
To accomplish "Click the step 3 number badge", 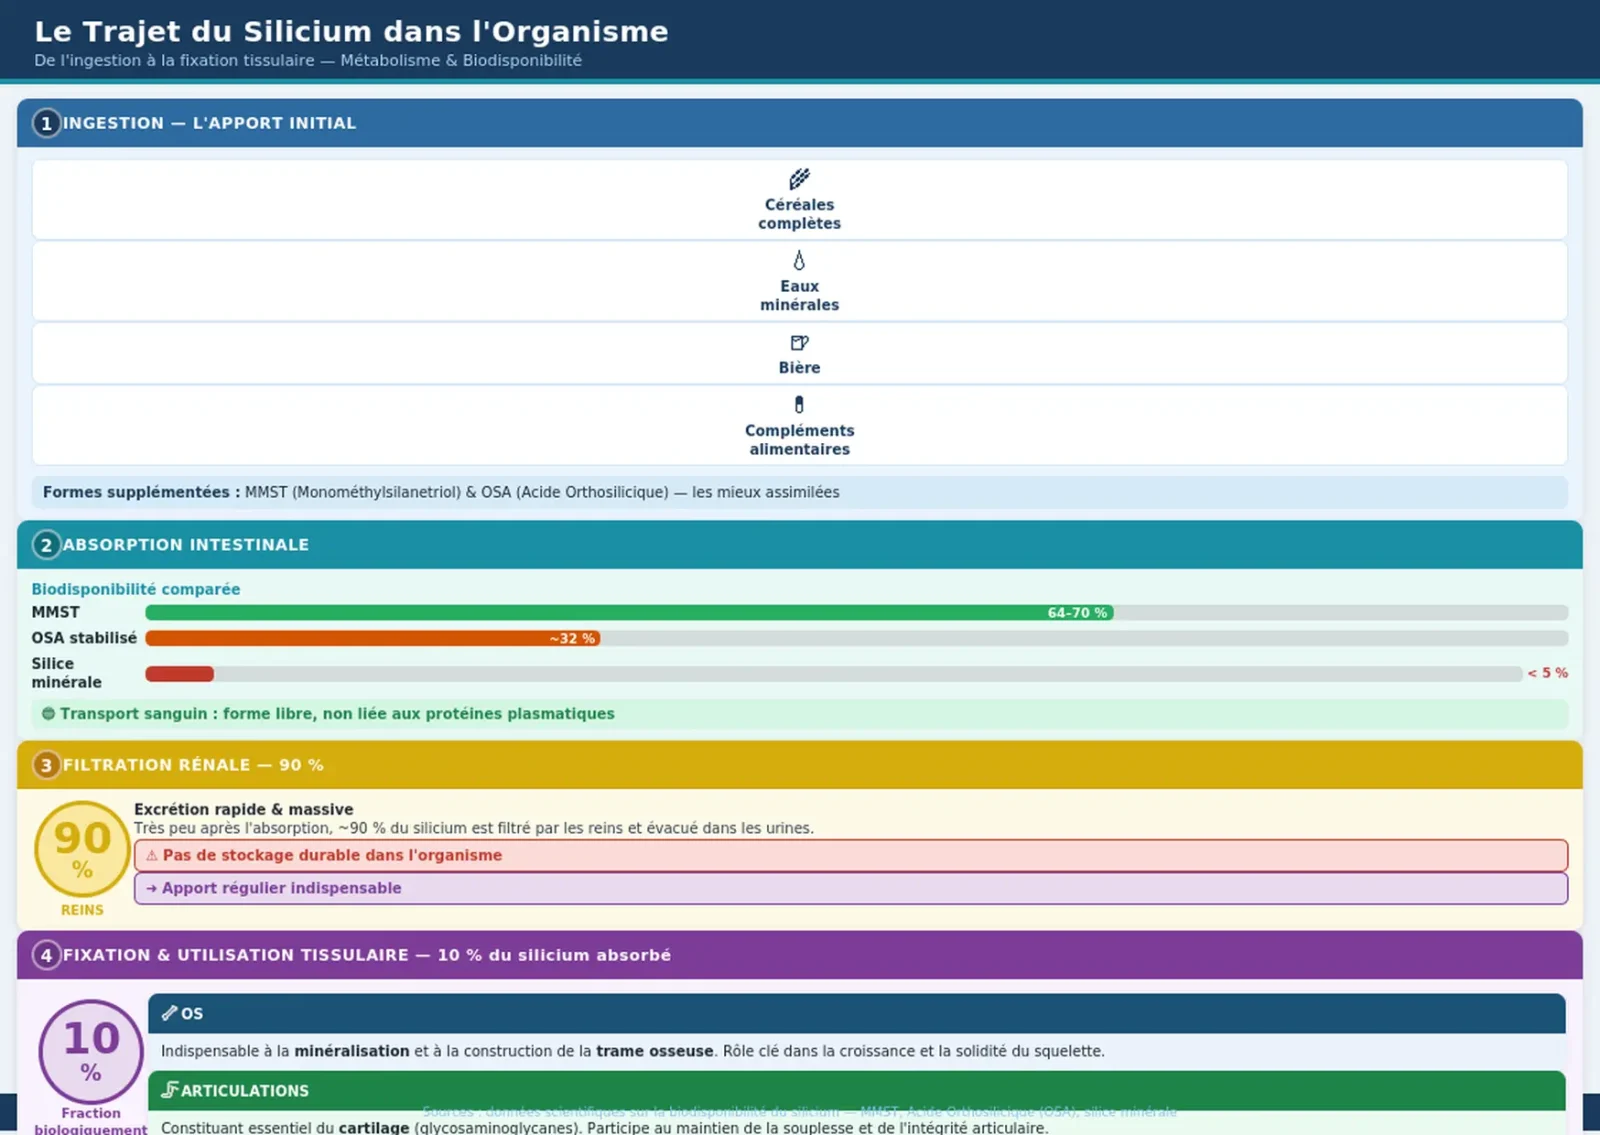I will (x=46, y=765).
